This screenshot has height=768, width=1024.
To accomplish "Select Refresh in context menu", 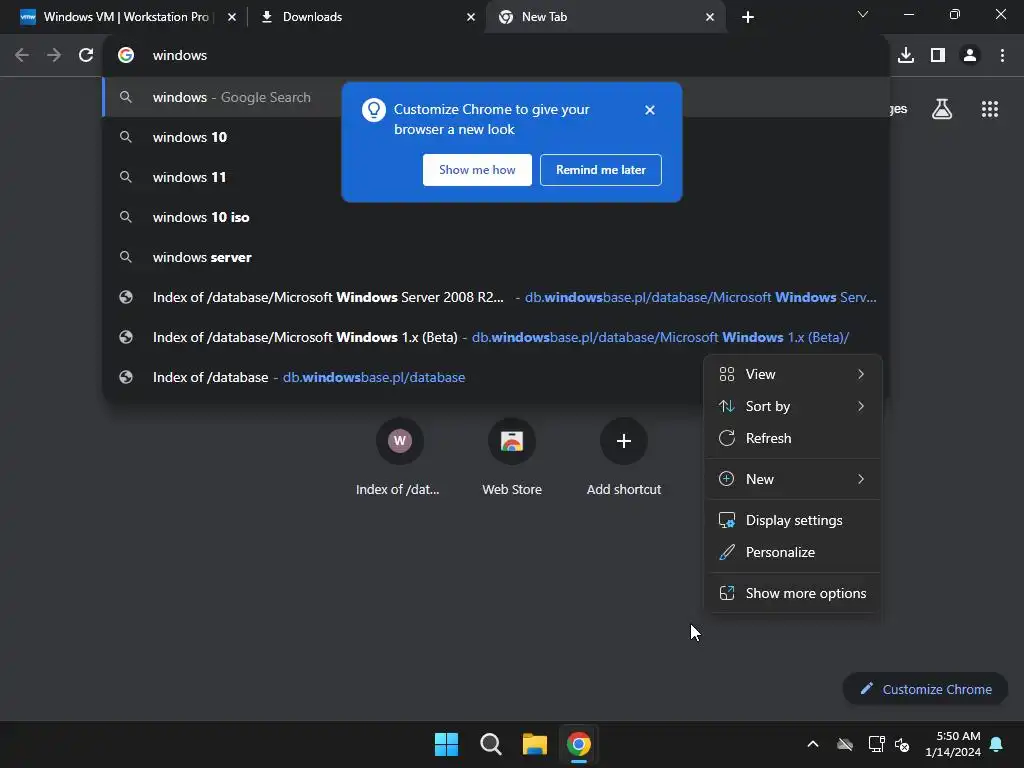I will point(793,438).
